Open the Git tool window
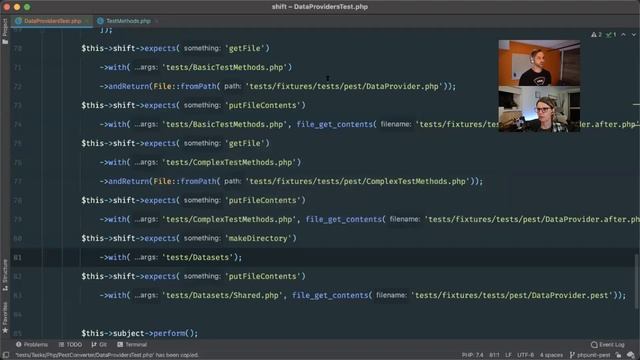This screenshot has height=360, width=640. click(x=99, y=344)
